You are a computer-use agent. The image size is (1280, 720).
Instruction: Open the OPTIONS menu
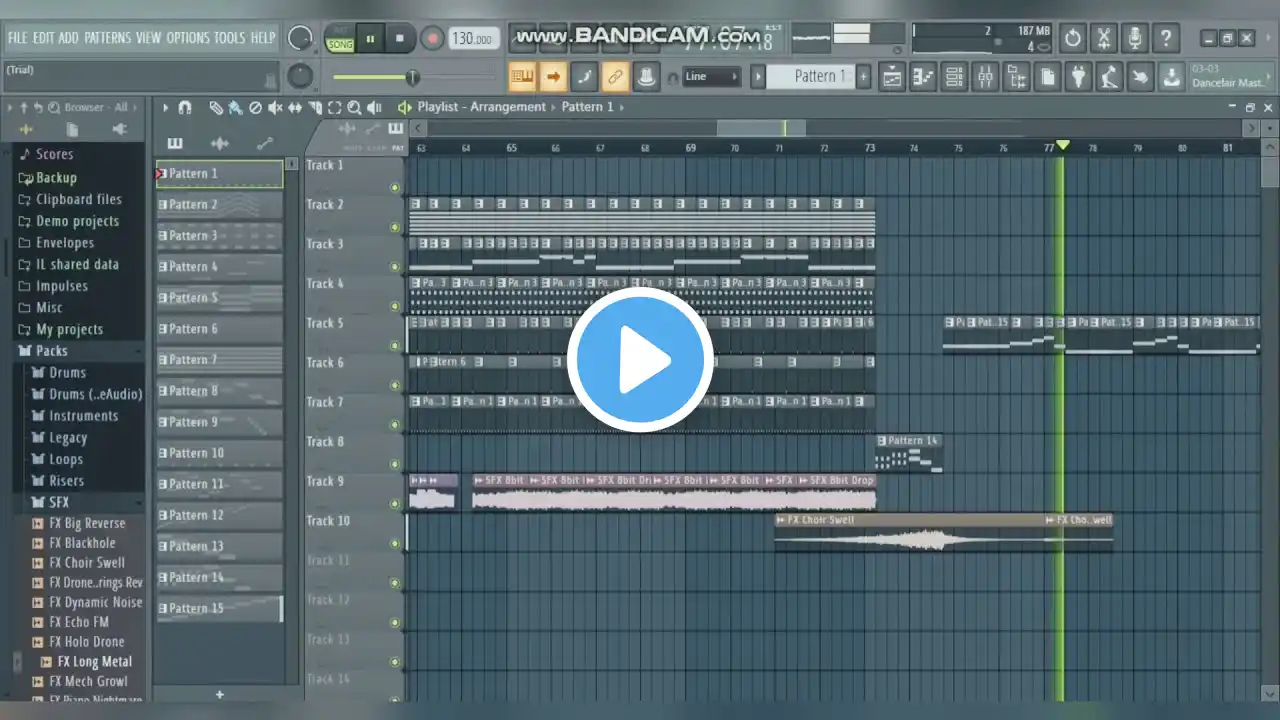coord(188,38)
